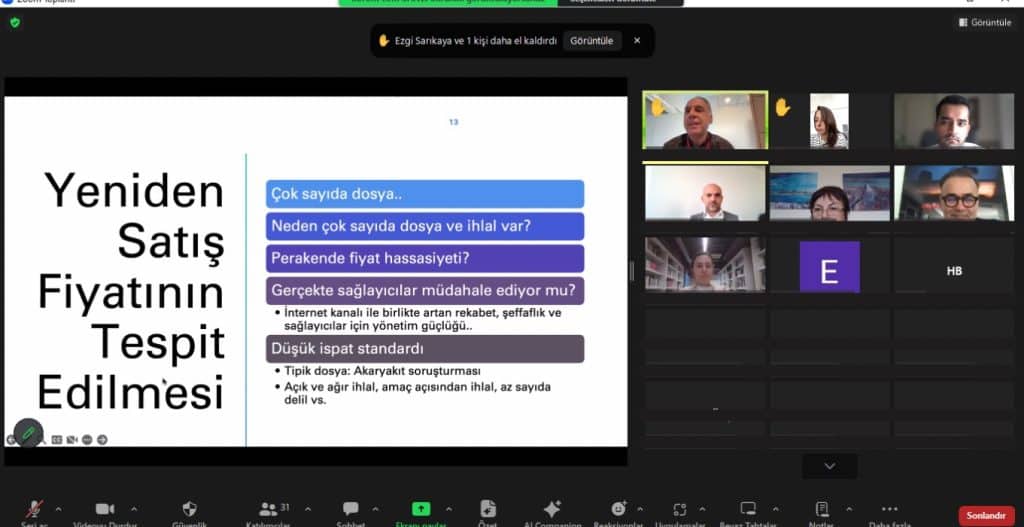Image resolution: width=1024 pixels, height=527 pixels.
Task: Open the Security (Güvenlik) shield icon
Action: tap(189, 509)
